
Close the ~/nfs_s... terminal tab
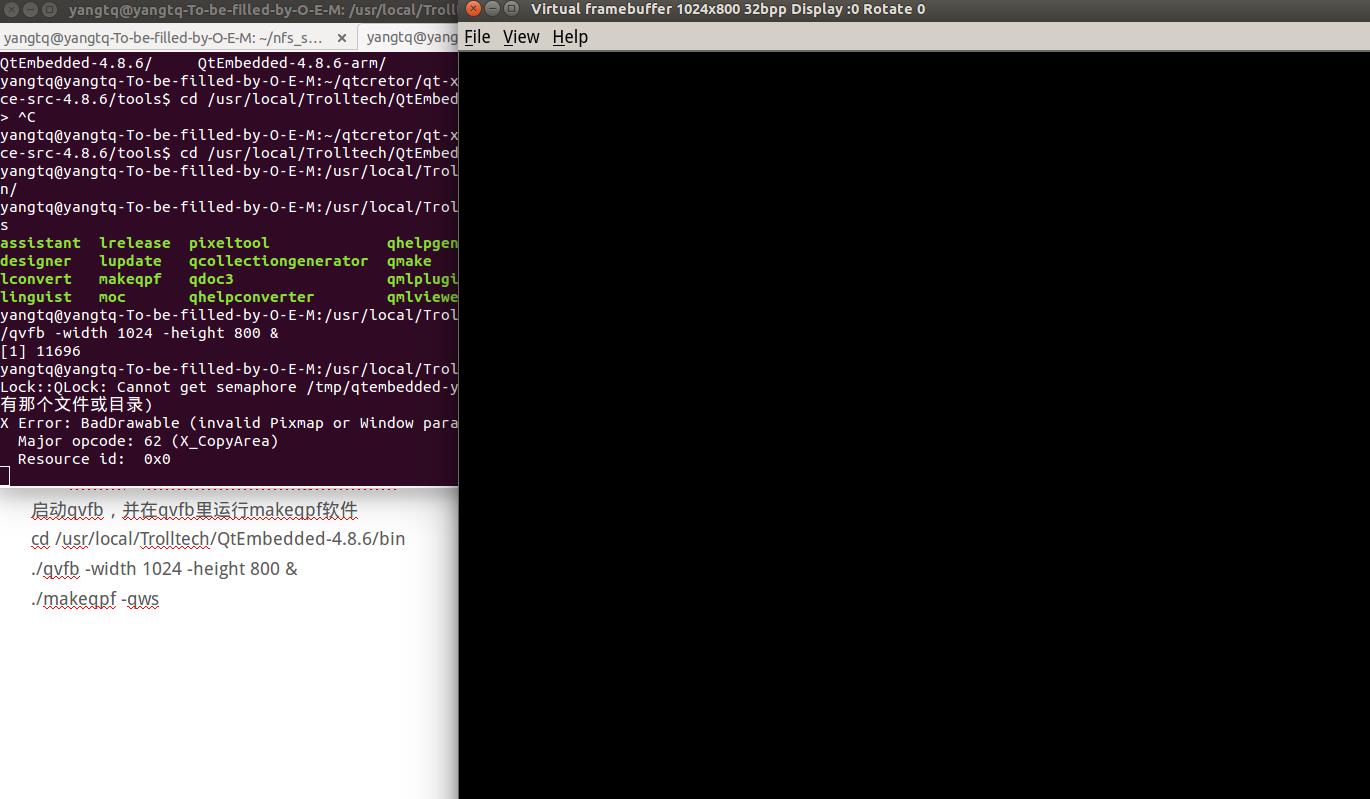[x=342, y=38]
